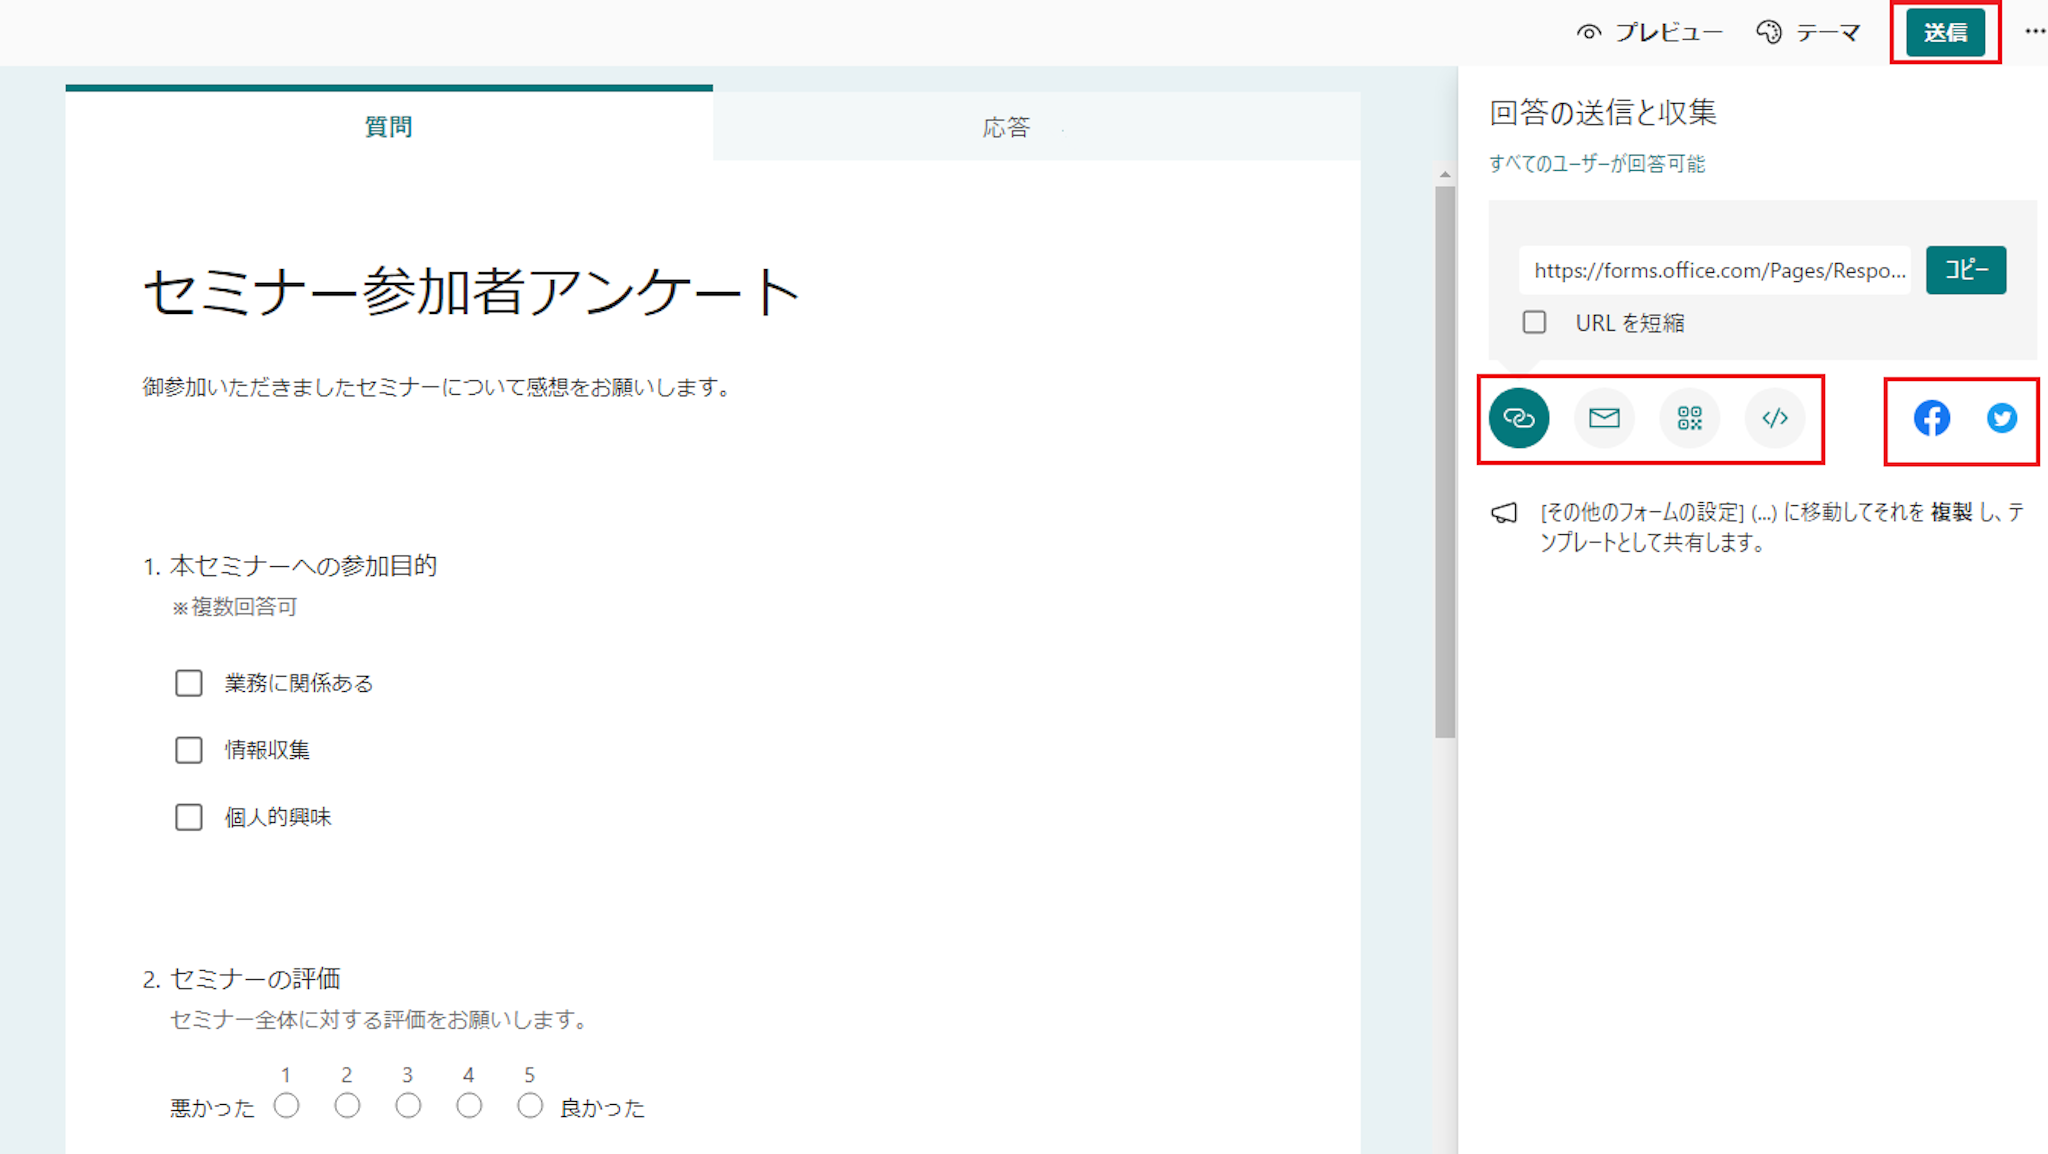This screenshot has width=2048, height=1154.
Task: Select the embed code icon
Action: [1775, 418]
